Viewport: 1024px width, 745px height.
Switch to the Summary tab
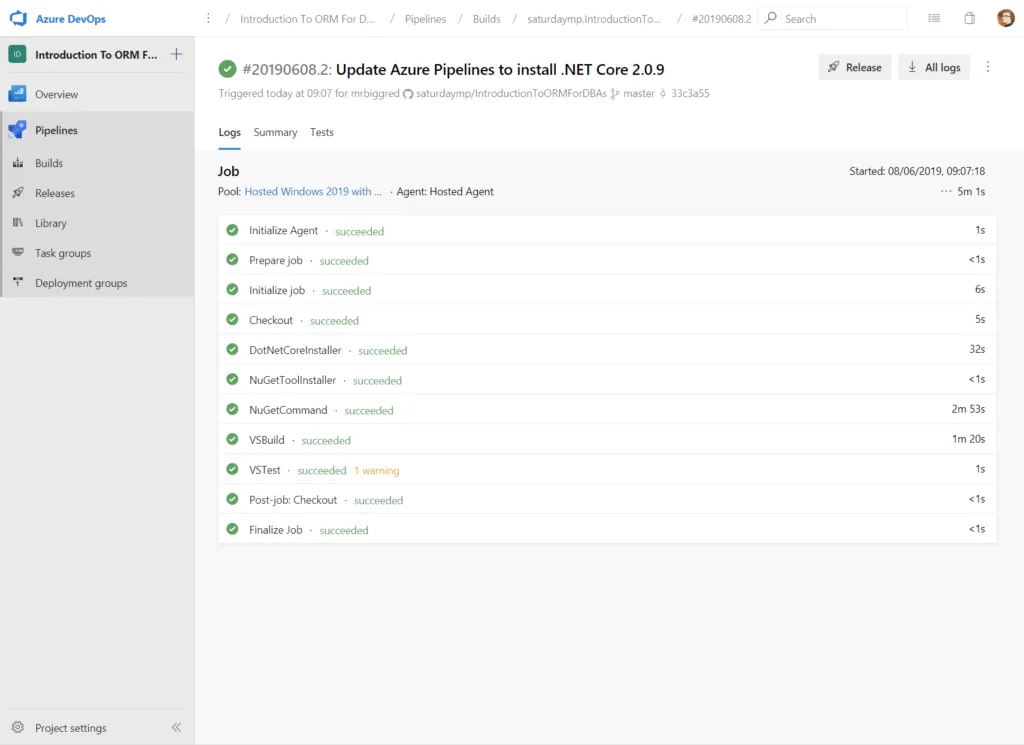click(x=275, y=133)
